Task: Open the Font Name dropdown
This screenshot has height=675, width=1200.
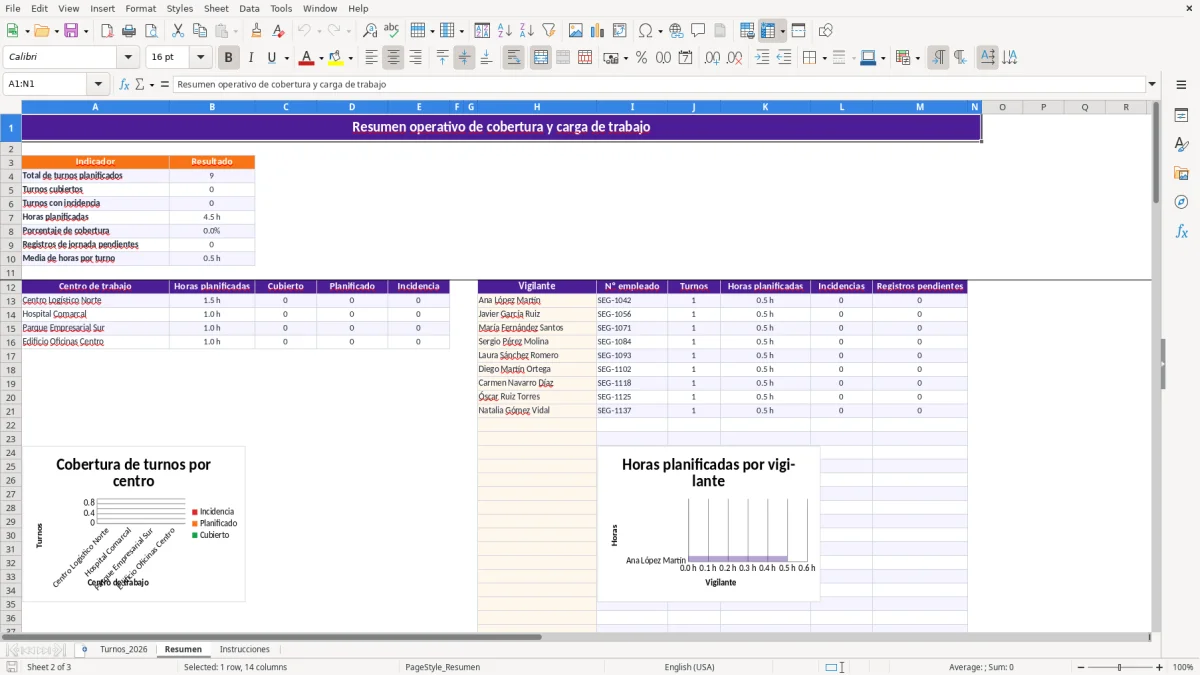Action: [128, 58]
